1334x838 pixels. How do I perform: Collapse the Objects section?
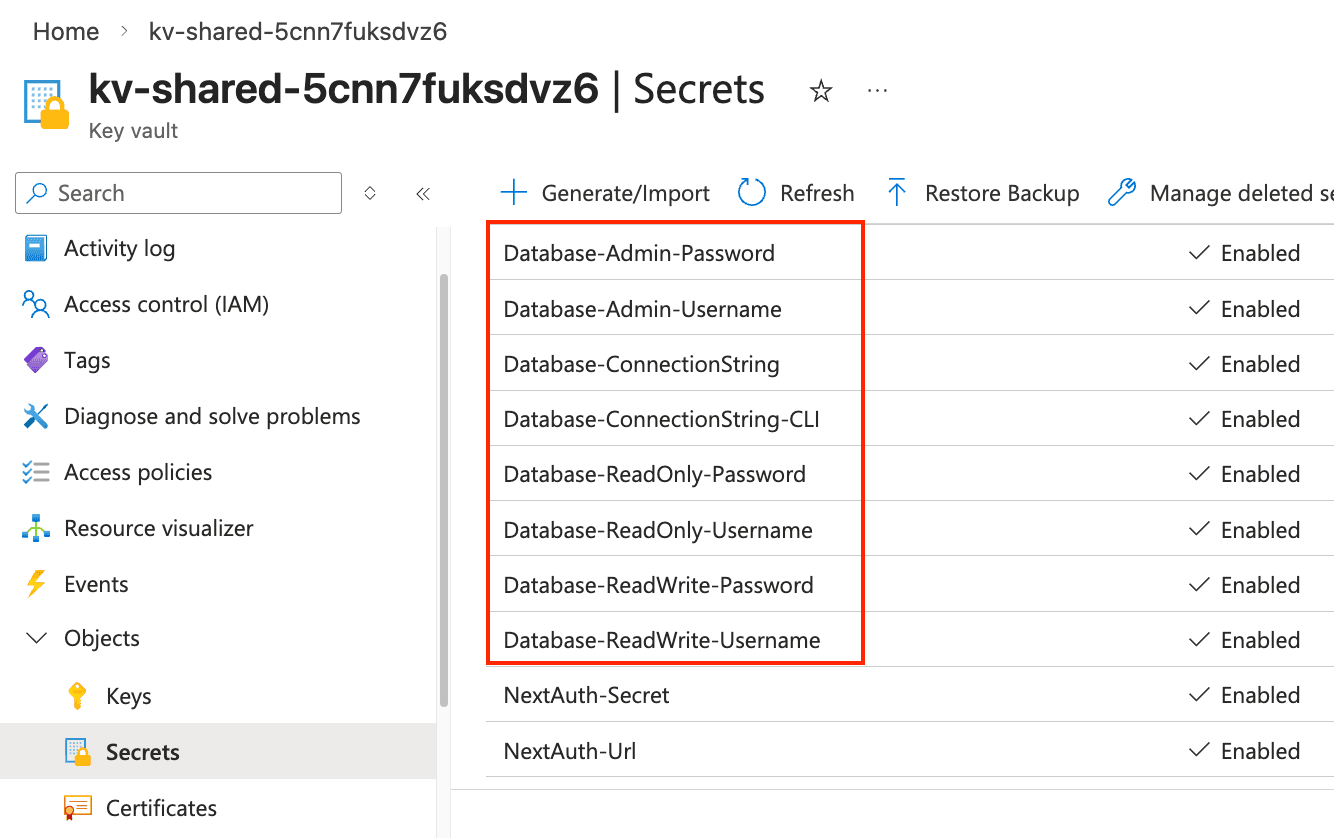[37, 639]
